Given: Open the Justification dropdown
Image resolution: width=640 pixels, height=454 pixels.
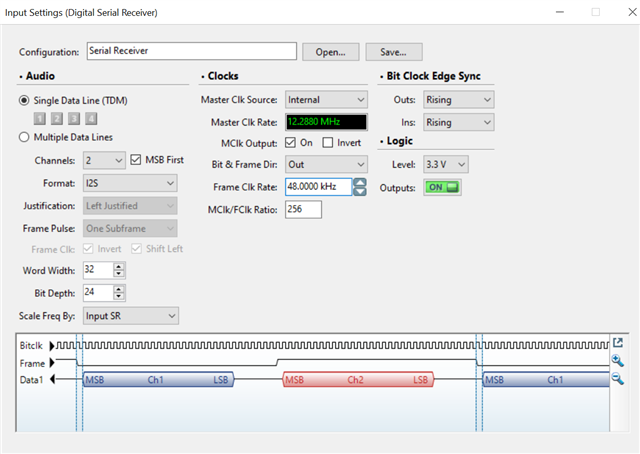Looking at the screenshot, I should 130,206.
